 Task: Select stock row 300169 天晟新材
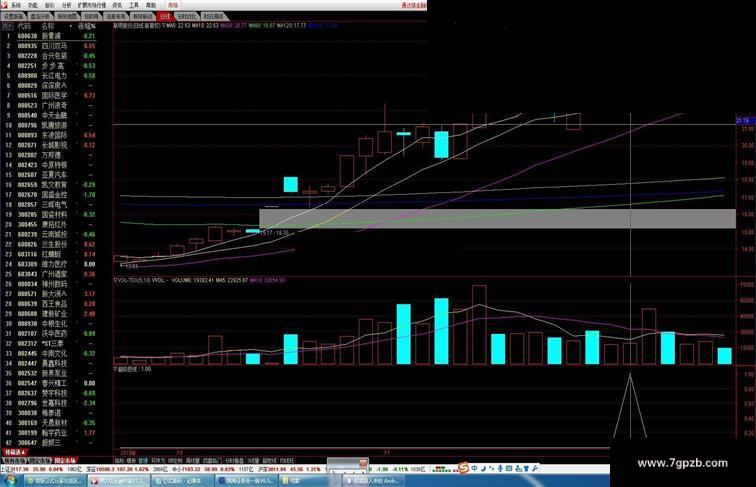click(x=51, y=423)
